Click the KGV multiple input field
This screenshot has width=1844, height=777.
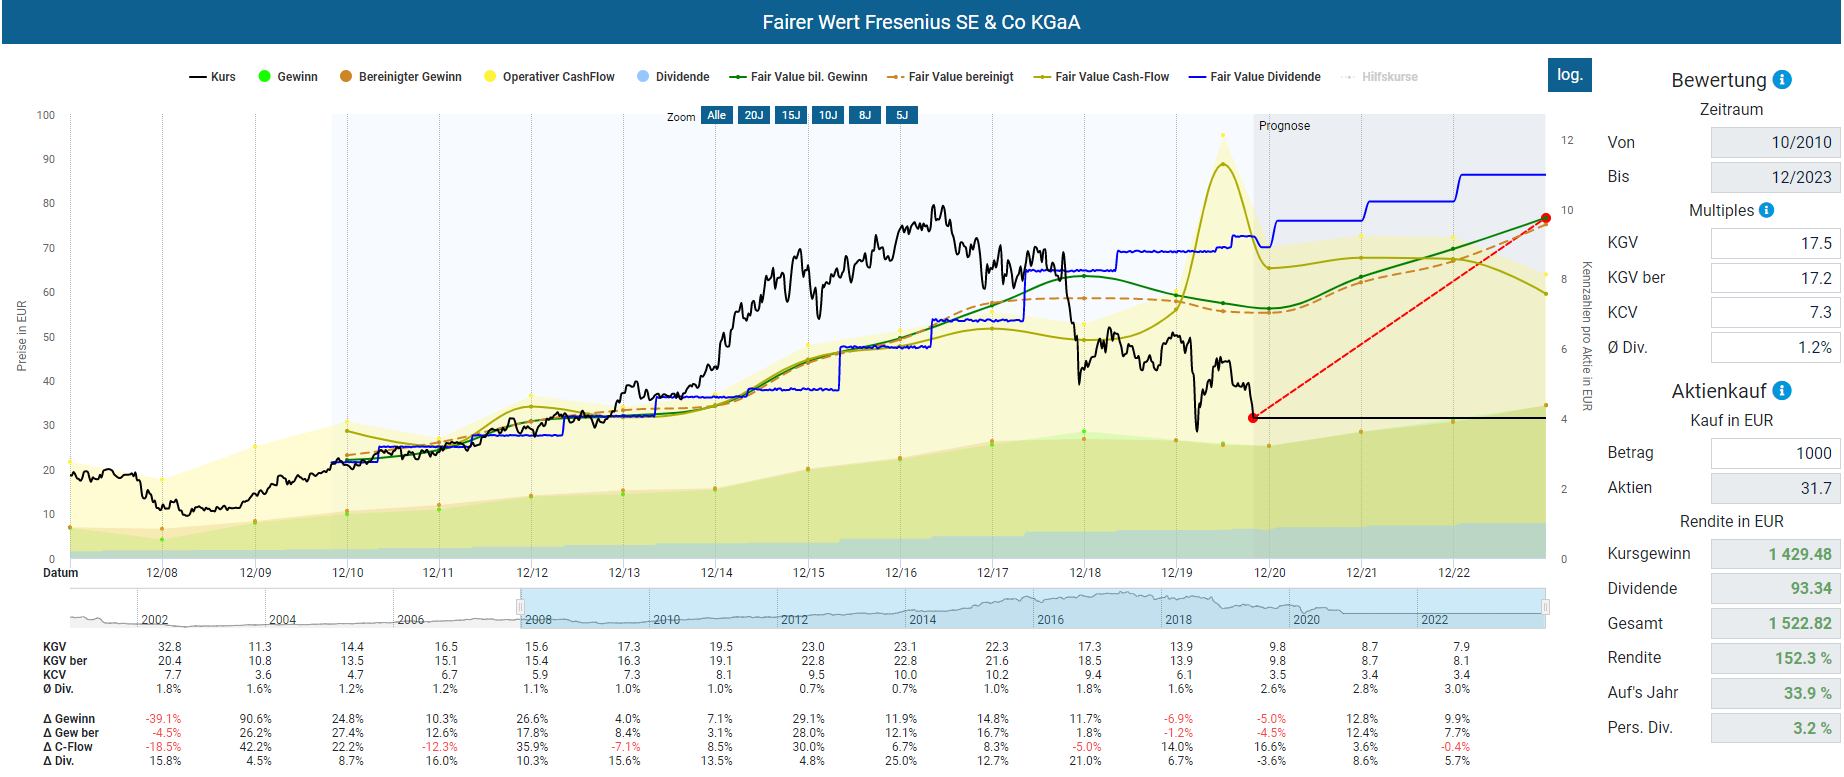[x=1775, y=243]
